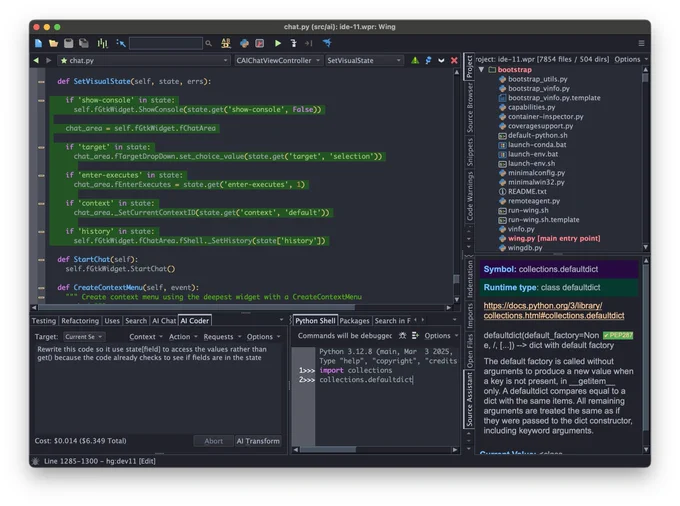680x506 pixels.
Task: Select the Code Warnings vertical tab
Action: pyautogui.click(x=470, y=196)
